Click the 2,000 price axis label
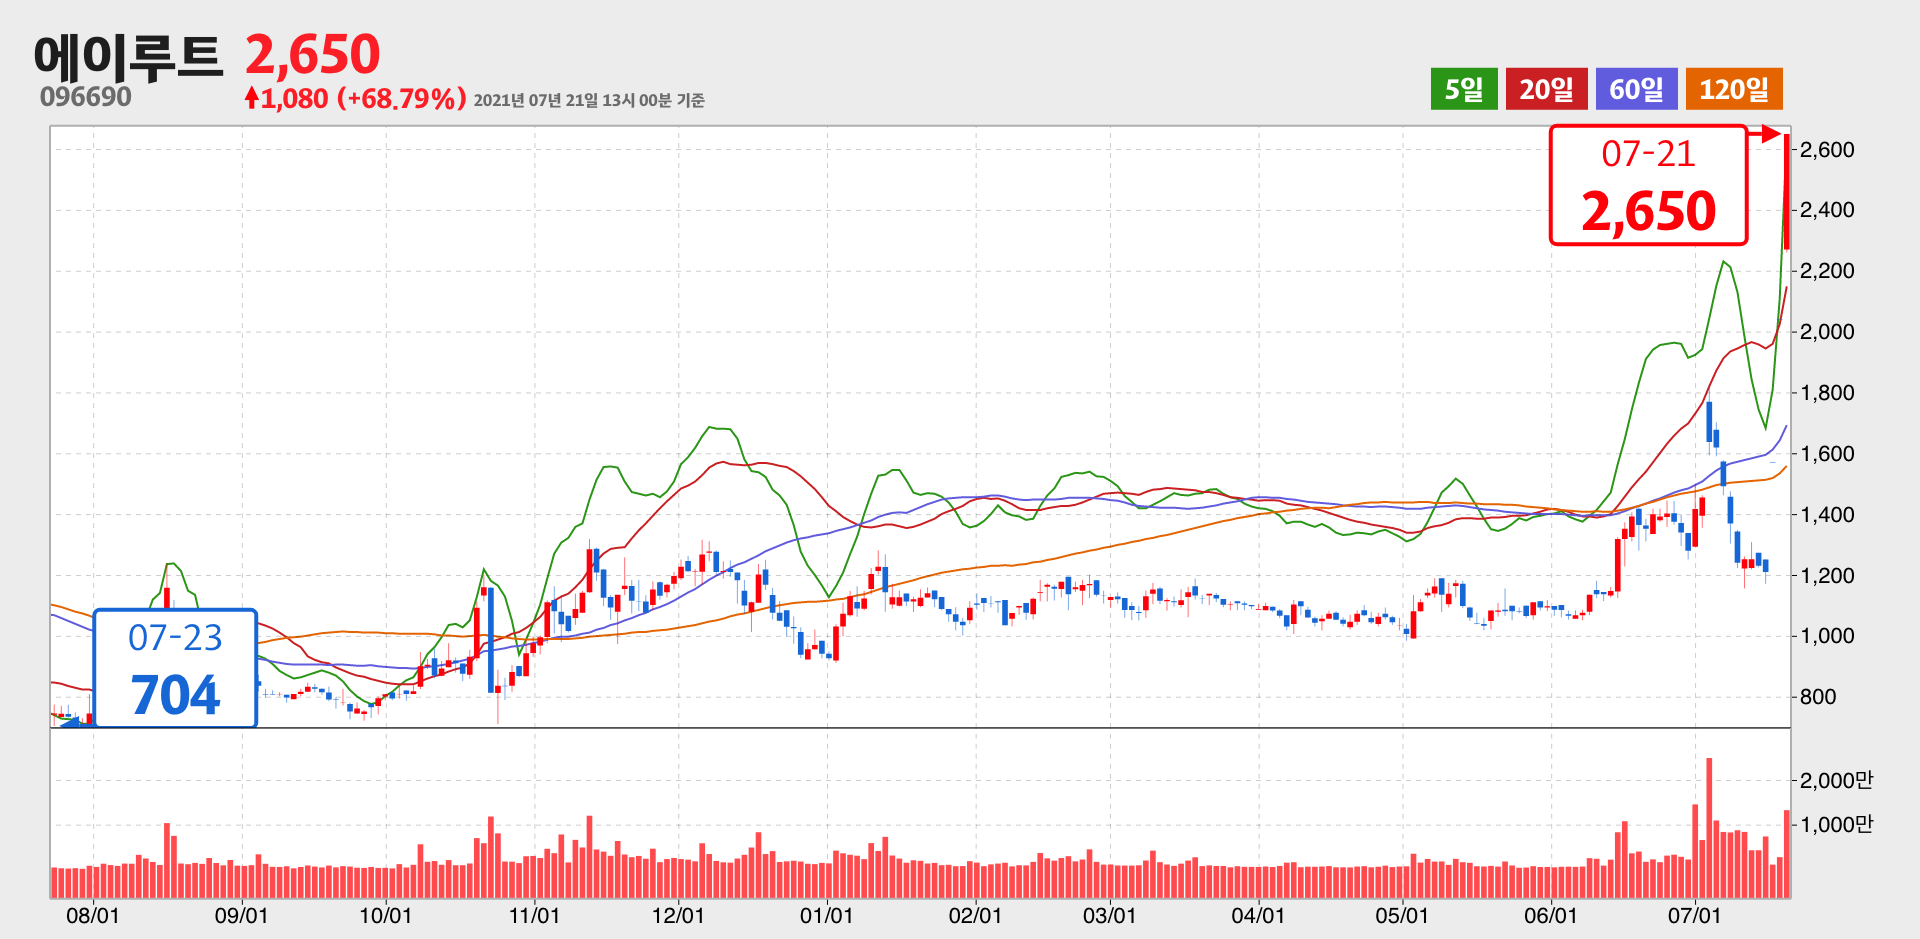Image resolution: width=1920 pixels, height=939 pixels. point(1827,332)
